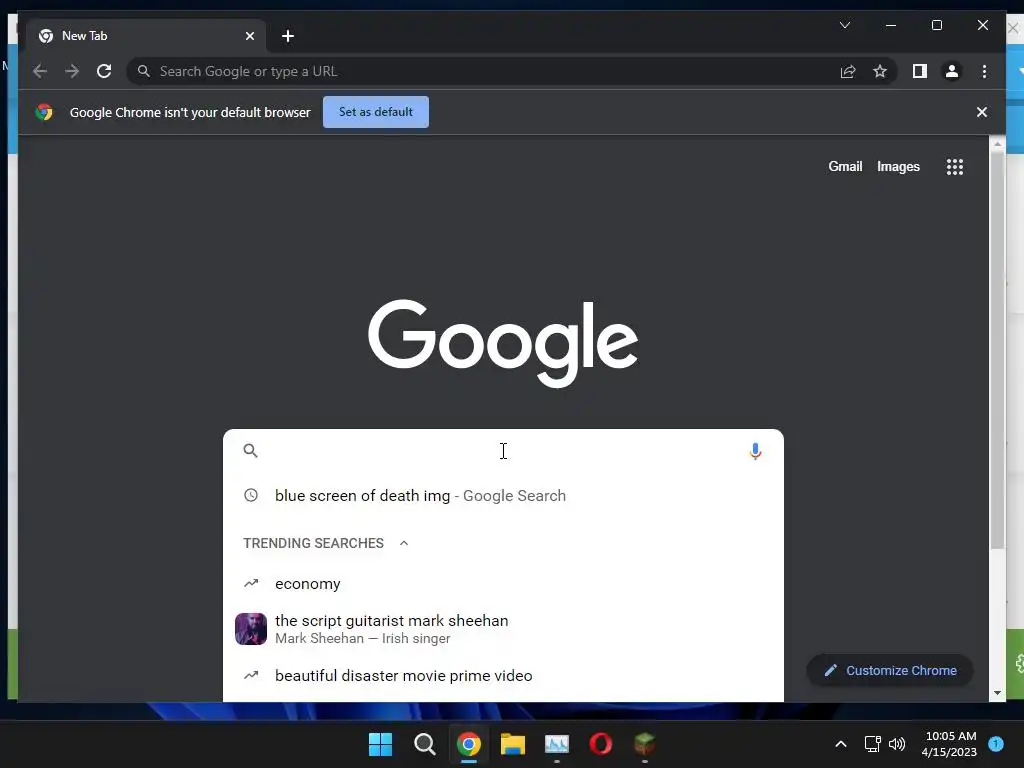1024x768 pixels.
Task: Open the side panel icon in toolbar
Action: (920, 71)
